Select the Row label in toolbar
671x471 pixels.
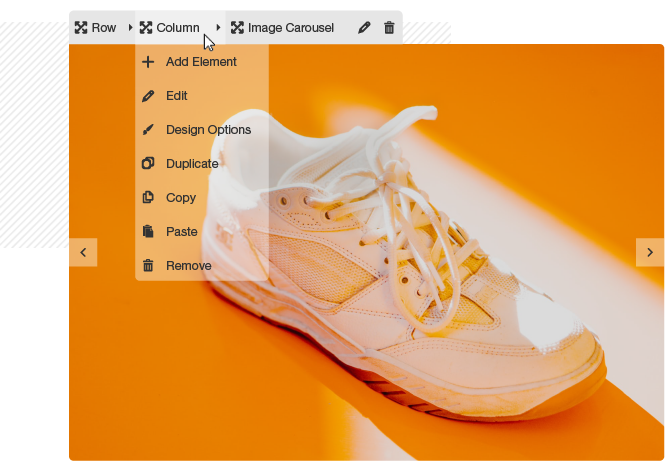click(x=104, y=28)
